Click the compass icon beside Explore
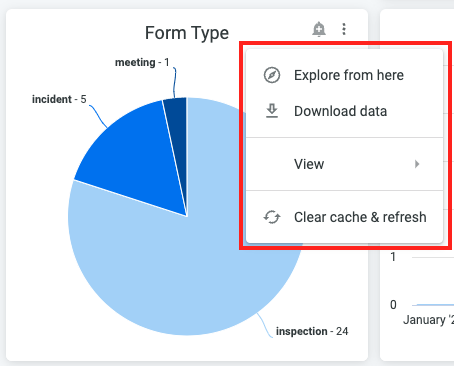Image resolution: width=454 pixels, height=366 pixels. [x=272, y=75]
